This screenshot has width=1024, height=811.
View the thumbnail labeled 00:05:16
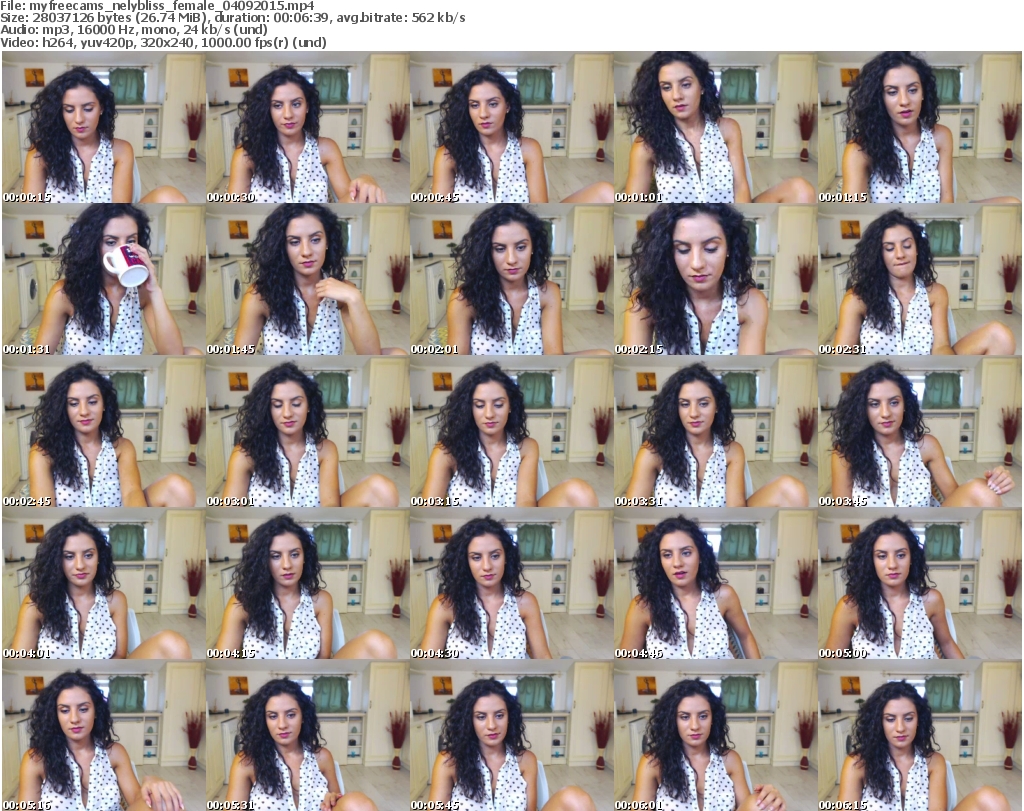(x=103, y=735)
